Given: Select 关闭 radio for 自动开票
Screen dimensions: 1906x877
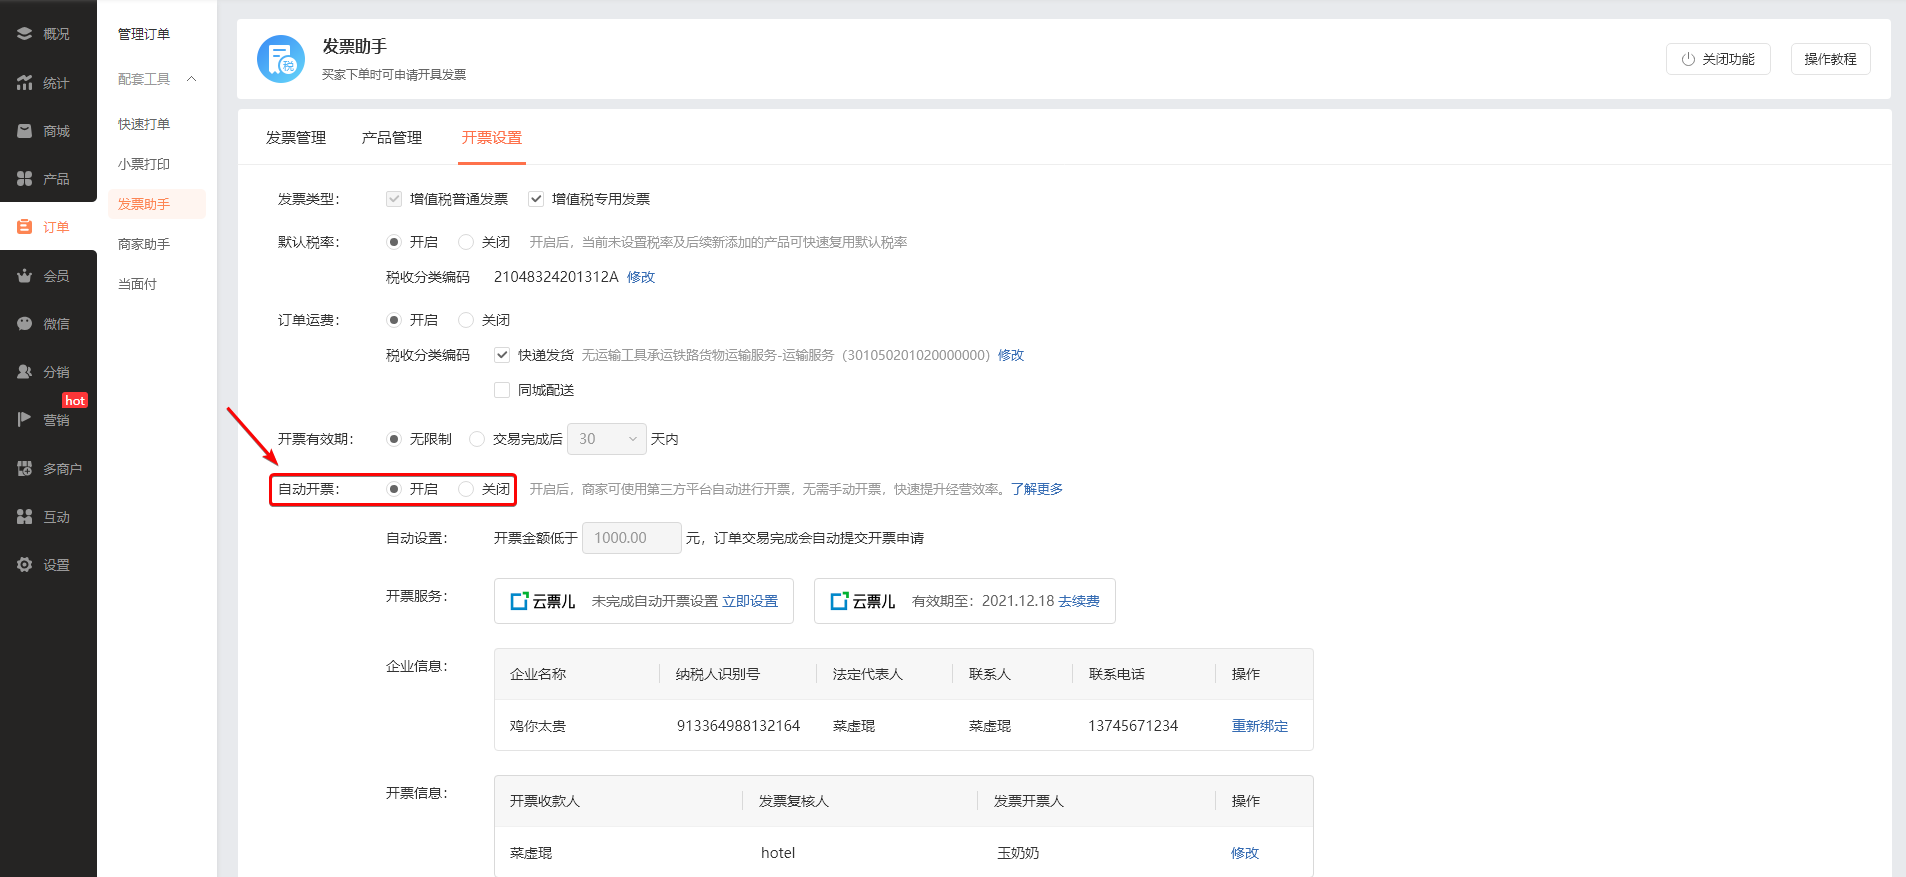Looking at the screenshot, I should click(x=466, y=489).
